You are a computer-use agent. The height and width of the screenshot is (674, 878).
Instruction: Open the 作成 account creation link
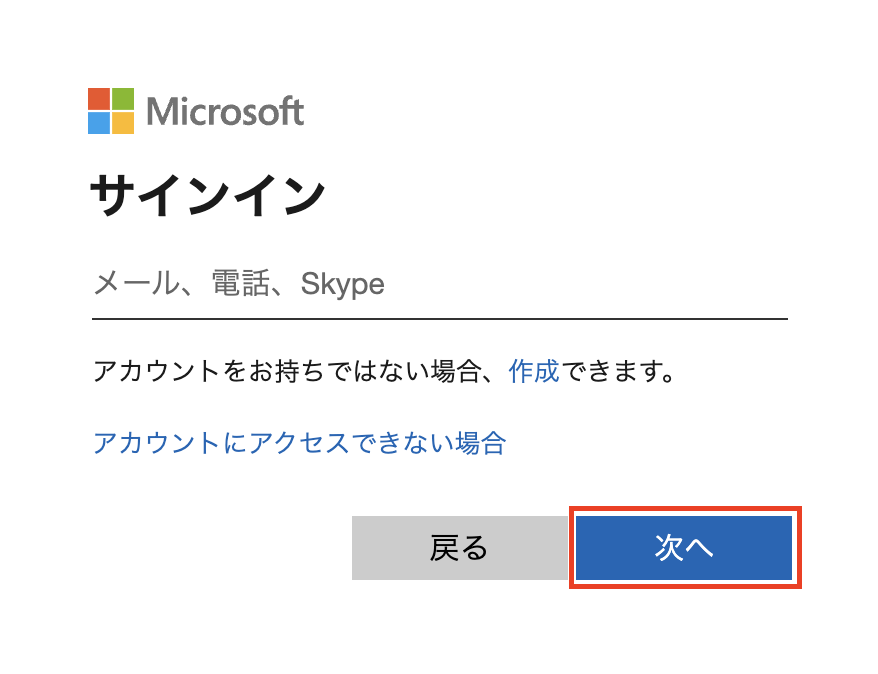click(x=534, y=371)
